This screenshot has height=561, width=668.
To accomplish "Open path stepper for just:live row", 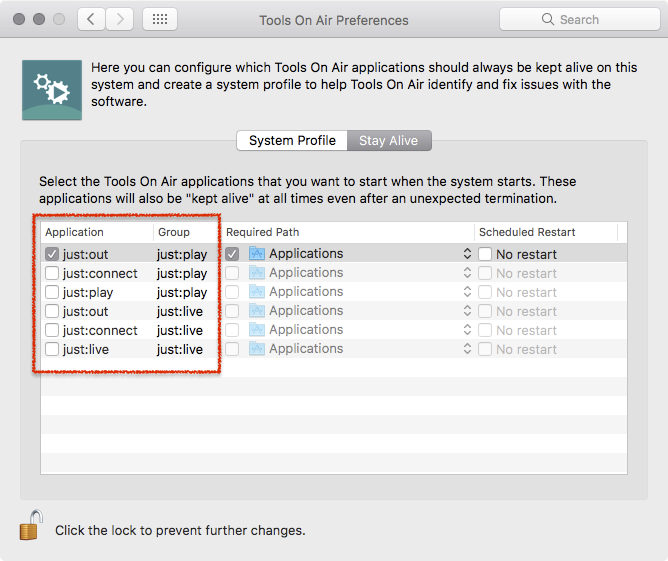I will tap(467, 348).
